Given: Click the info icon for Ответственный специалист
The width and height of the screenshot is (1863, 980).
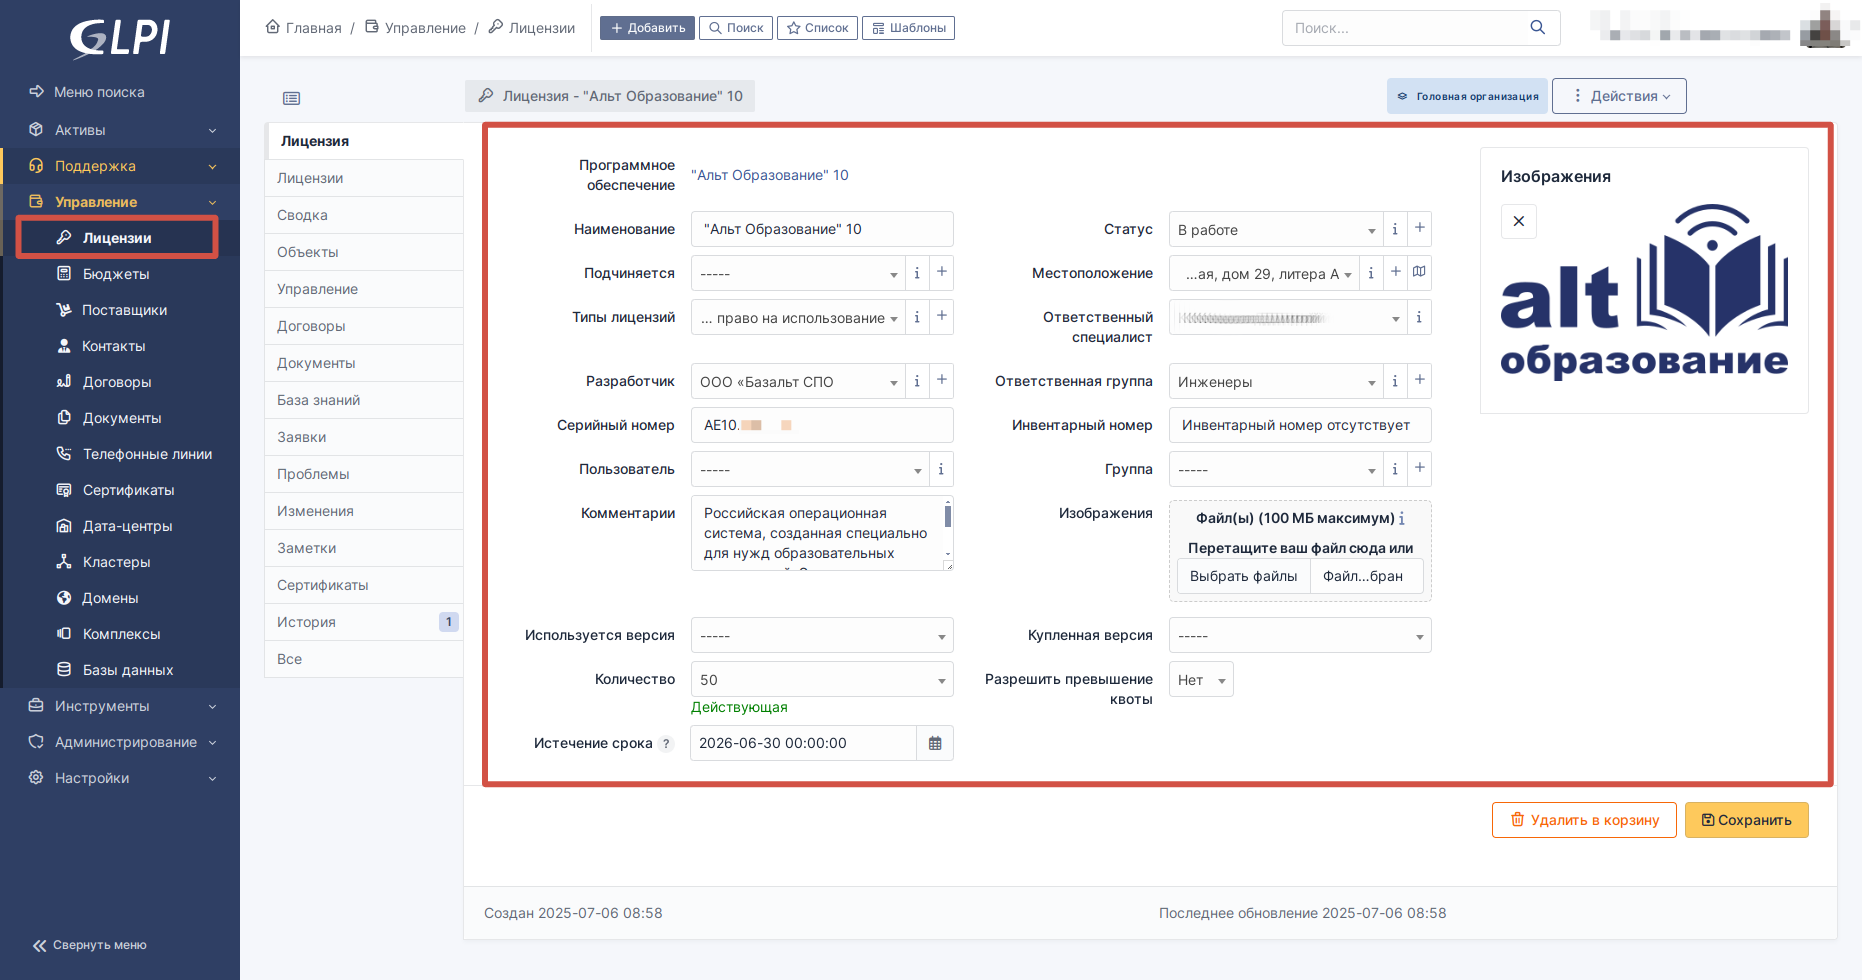Looking at the screenshot, I should click(x=1419, y=318).
